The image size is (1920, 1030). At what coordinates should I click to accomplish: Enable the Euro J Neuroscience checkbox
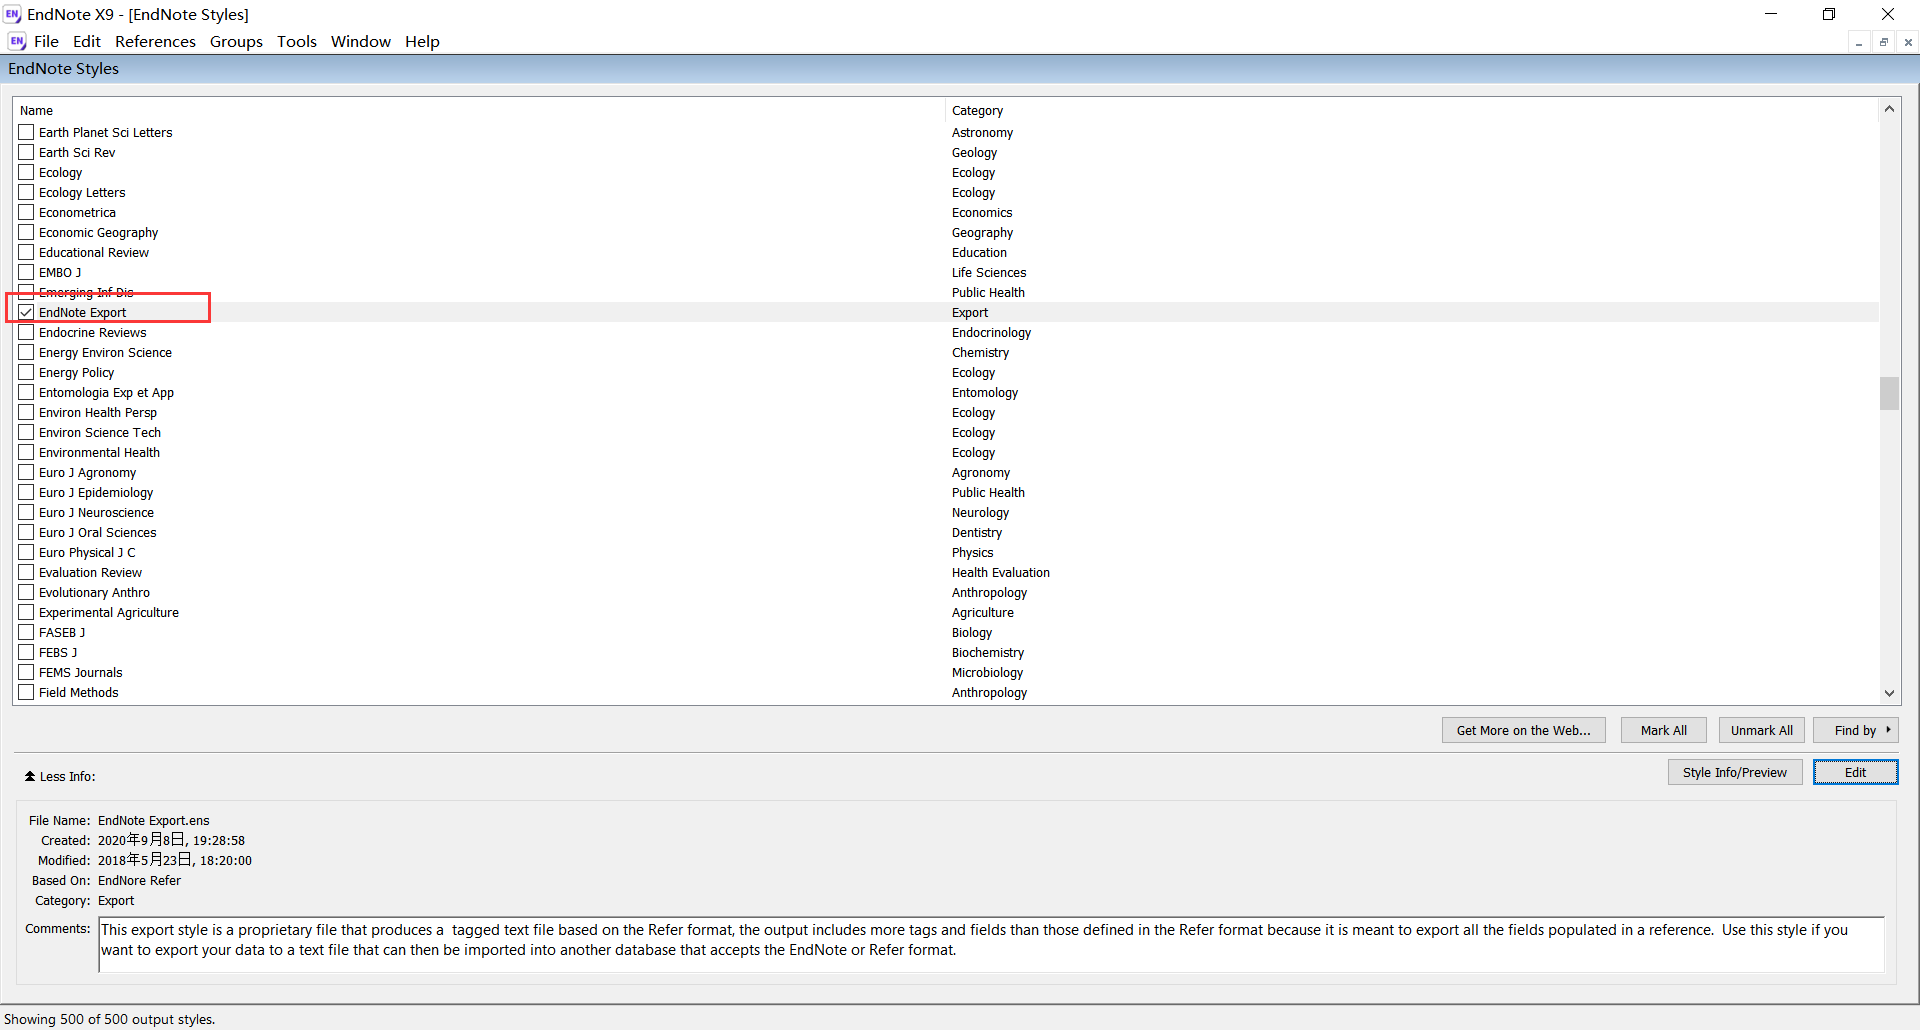pyautogui.click(x=26, y=512)
